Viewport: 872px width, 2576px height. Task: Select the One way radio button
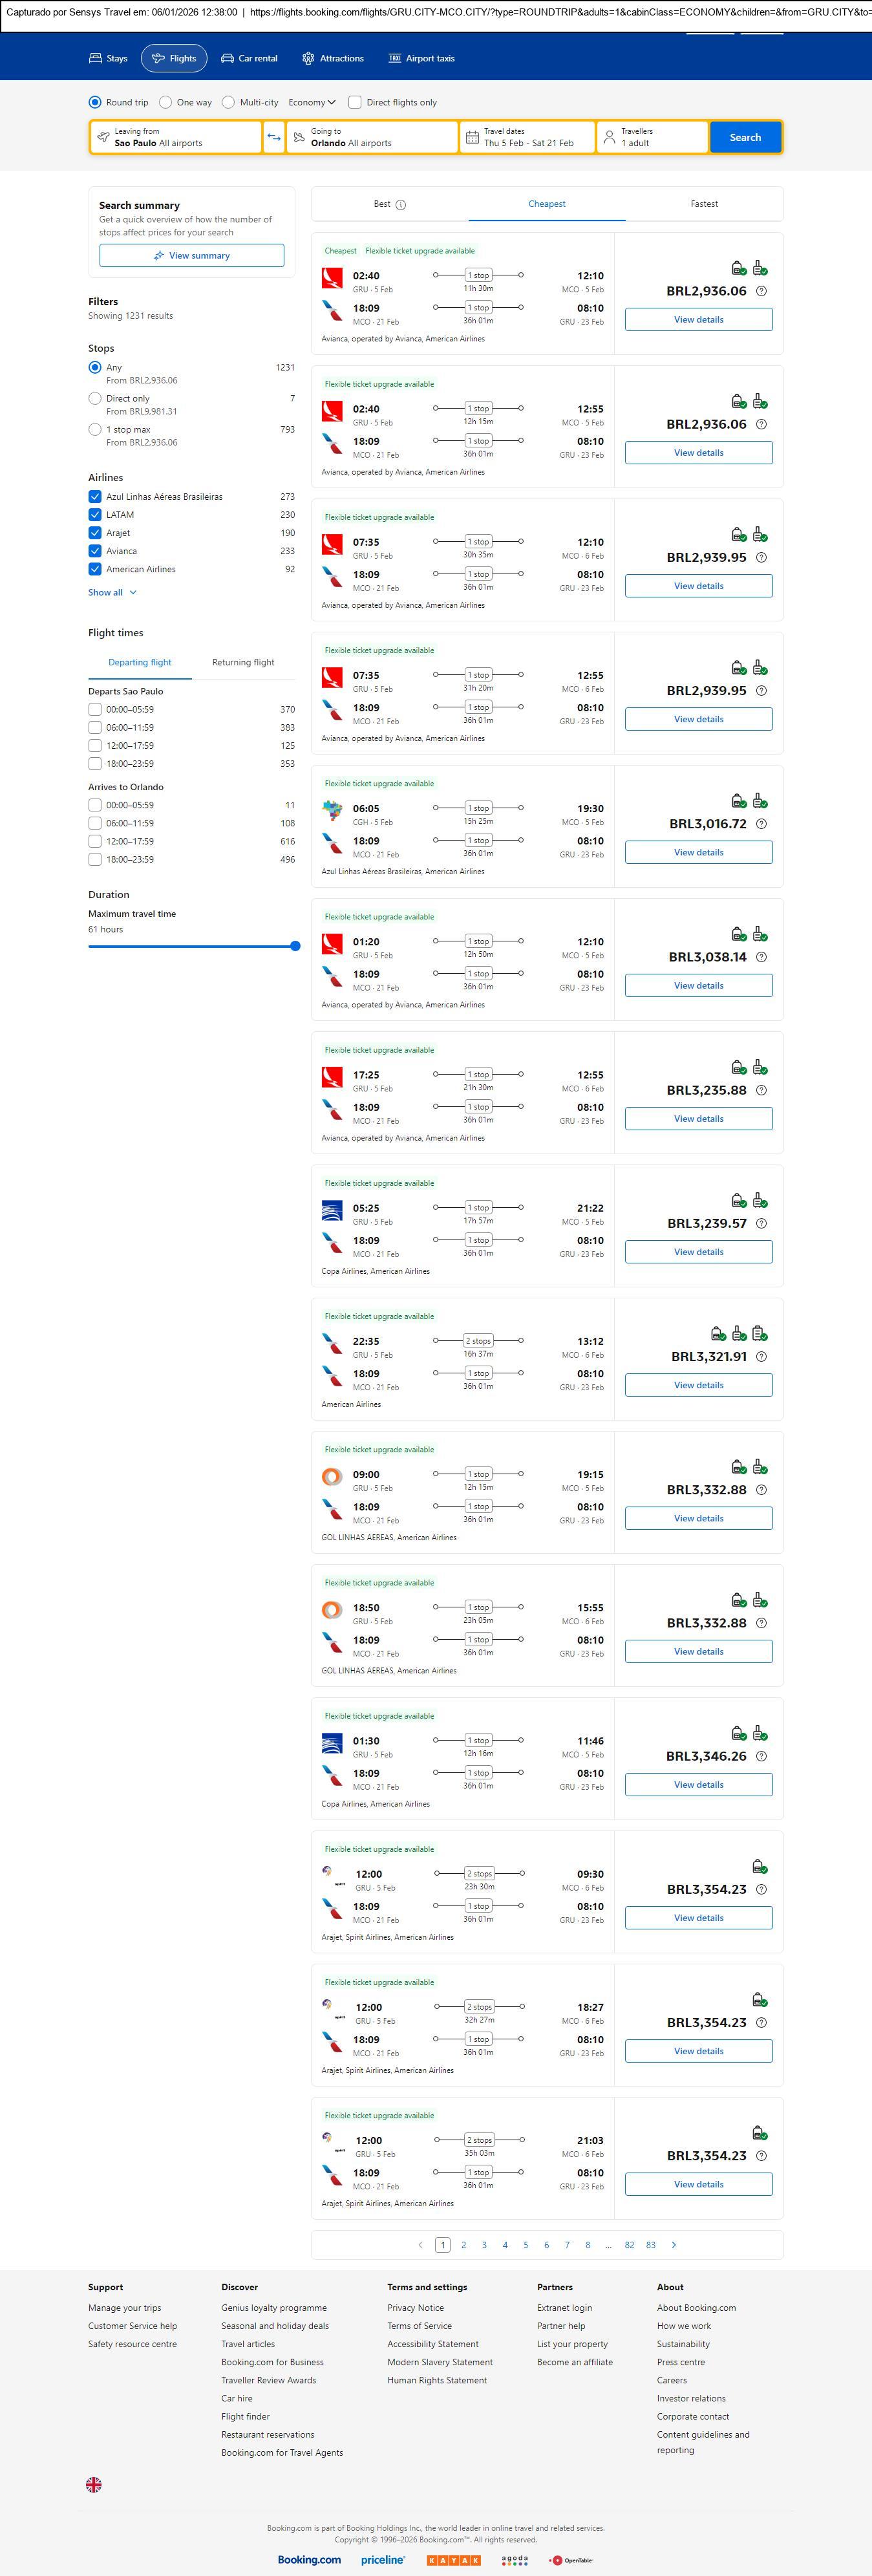[x=166, y=102]
